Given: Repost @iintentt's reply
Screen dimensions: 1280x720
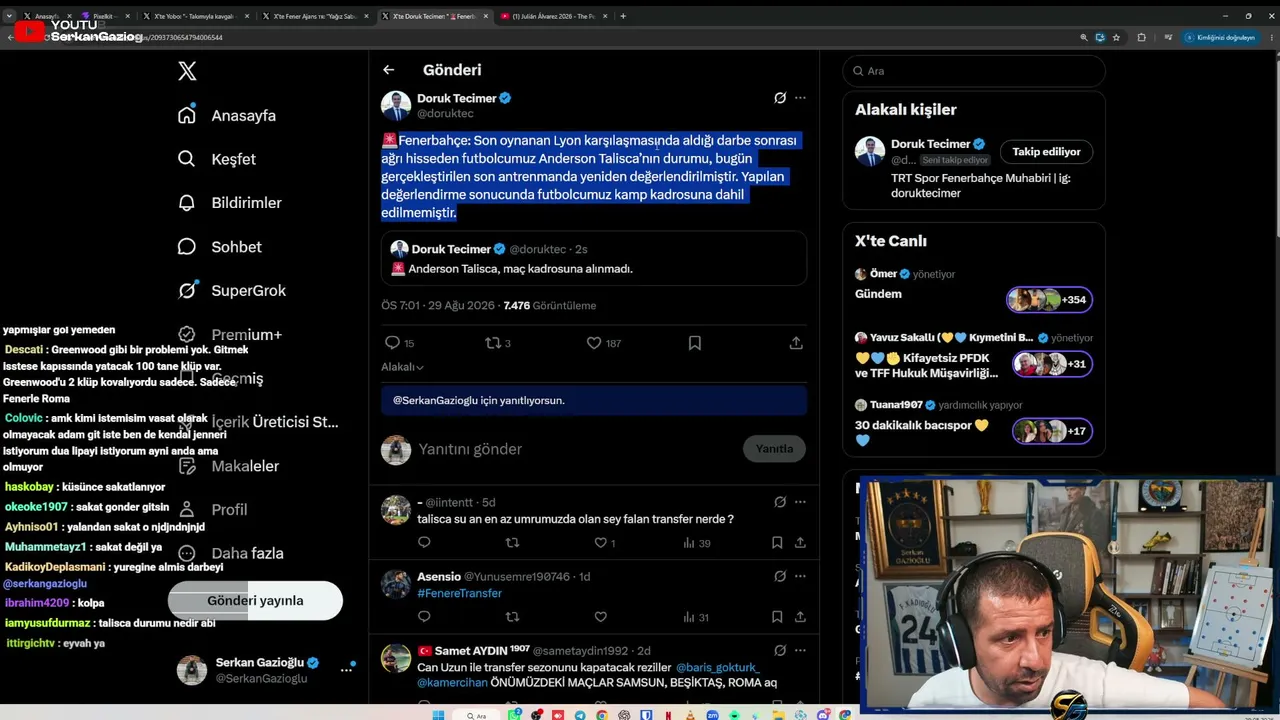Looking at the screenshot, I should pyautogui.click(x=512, y=543).
